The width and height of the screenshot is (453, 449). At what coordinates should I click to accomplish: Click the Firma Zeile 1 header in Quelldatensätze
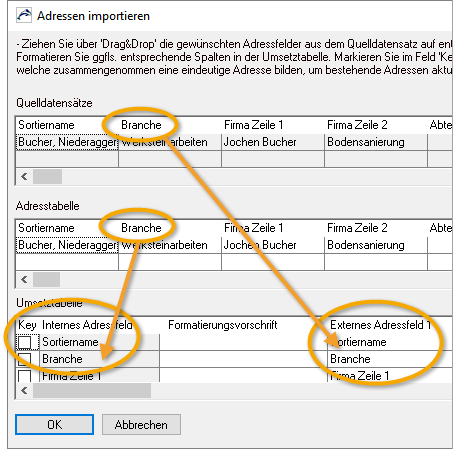[x=253, y=125]
